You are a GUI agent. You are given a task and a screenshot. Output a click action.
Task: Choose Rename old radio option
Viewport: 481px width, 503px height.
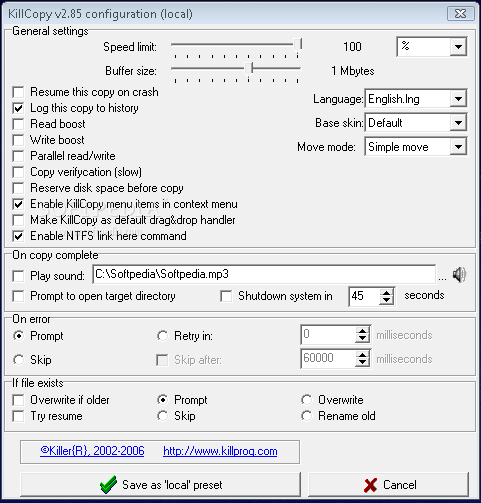click(307, 416)
